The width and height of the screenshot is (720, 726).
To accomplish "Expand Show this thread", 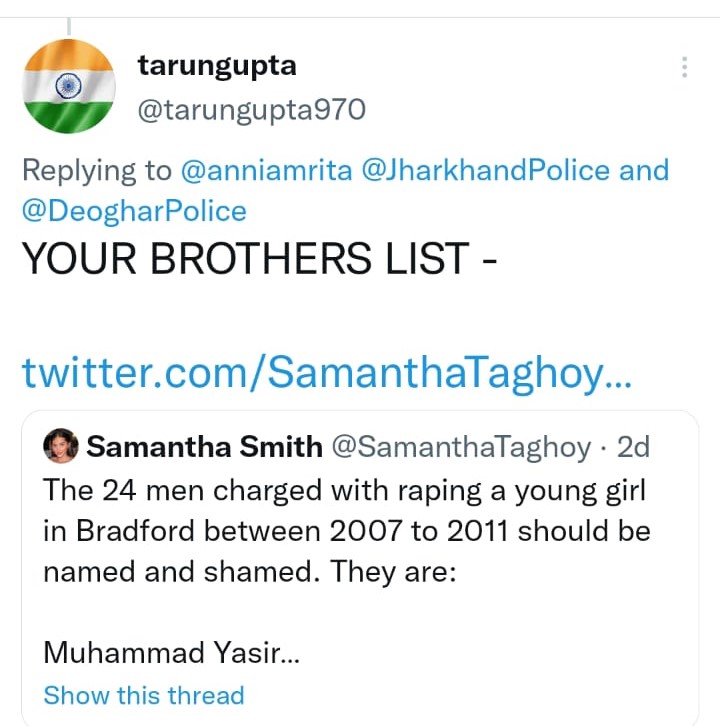I will [x=144, y=695].
